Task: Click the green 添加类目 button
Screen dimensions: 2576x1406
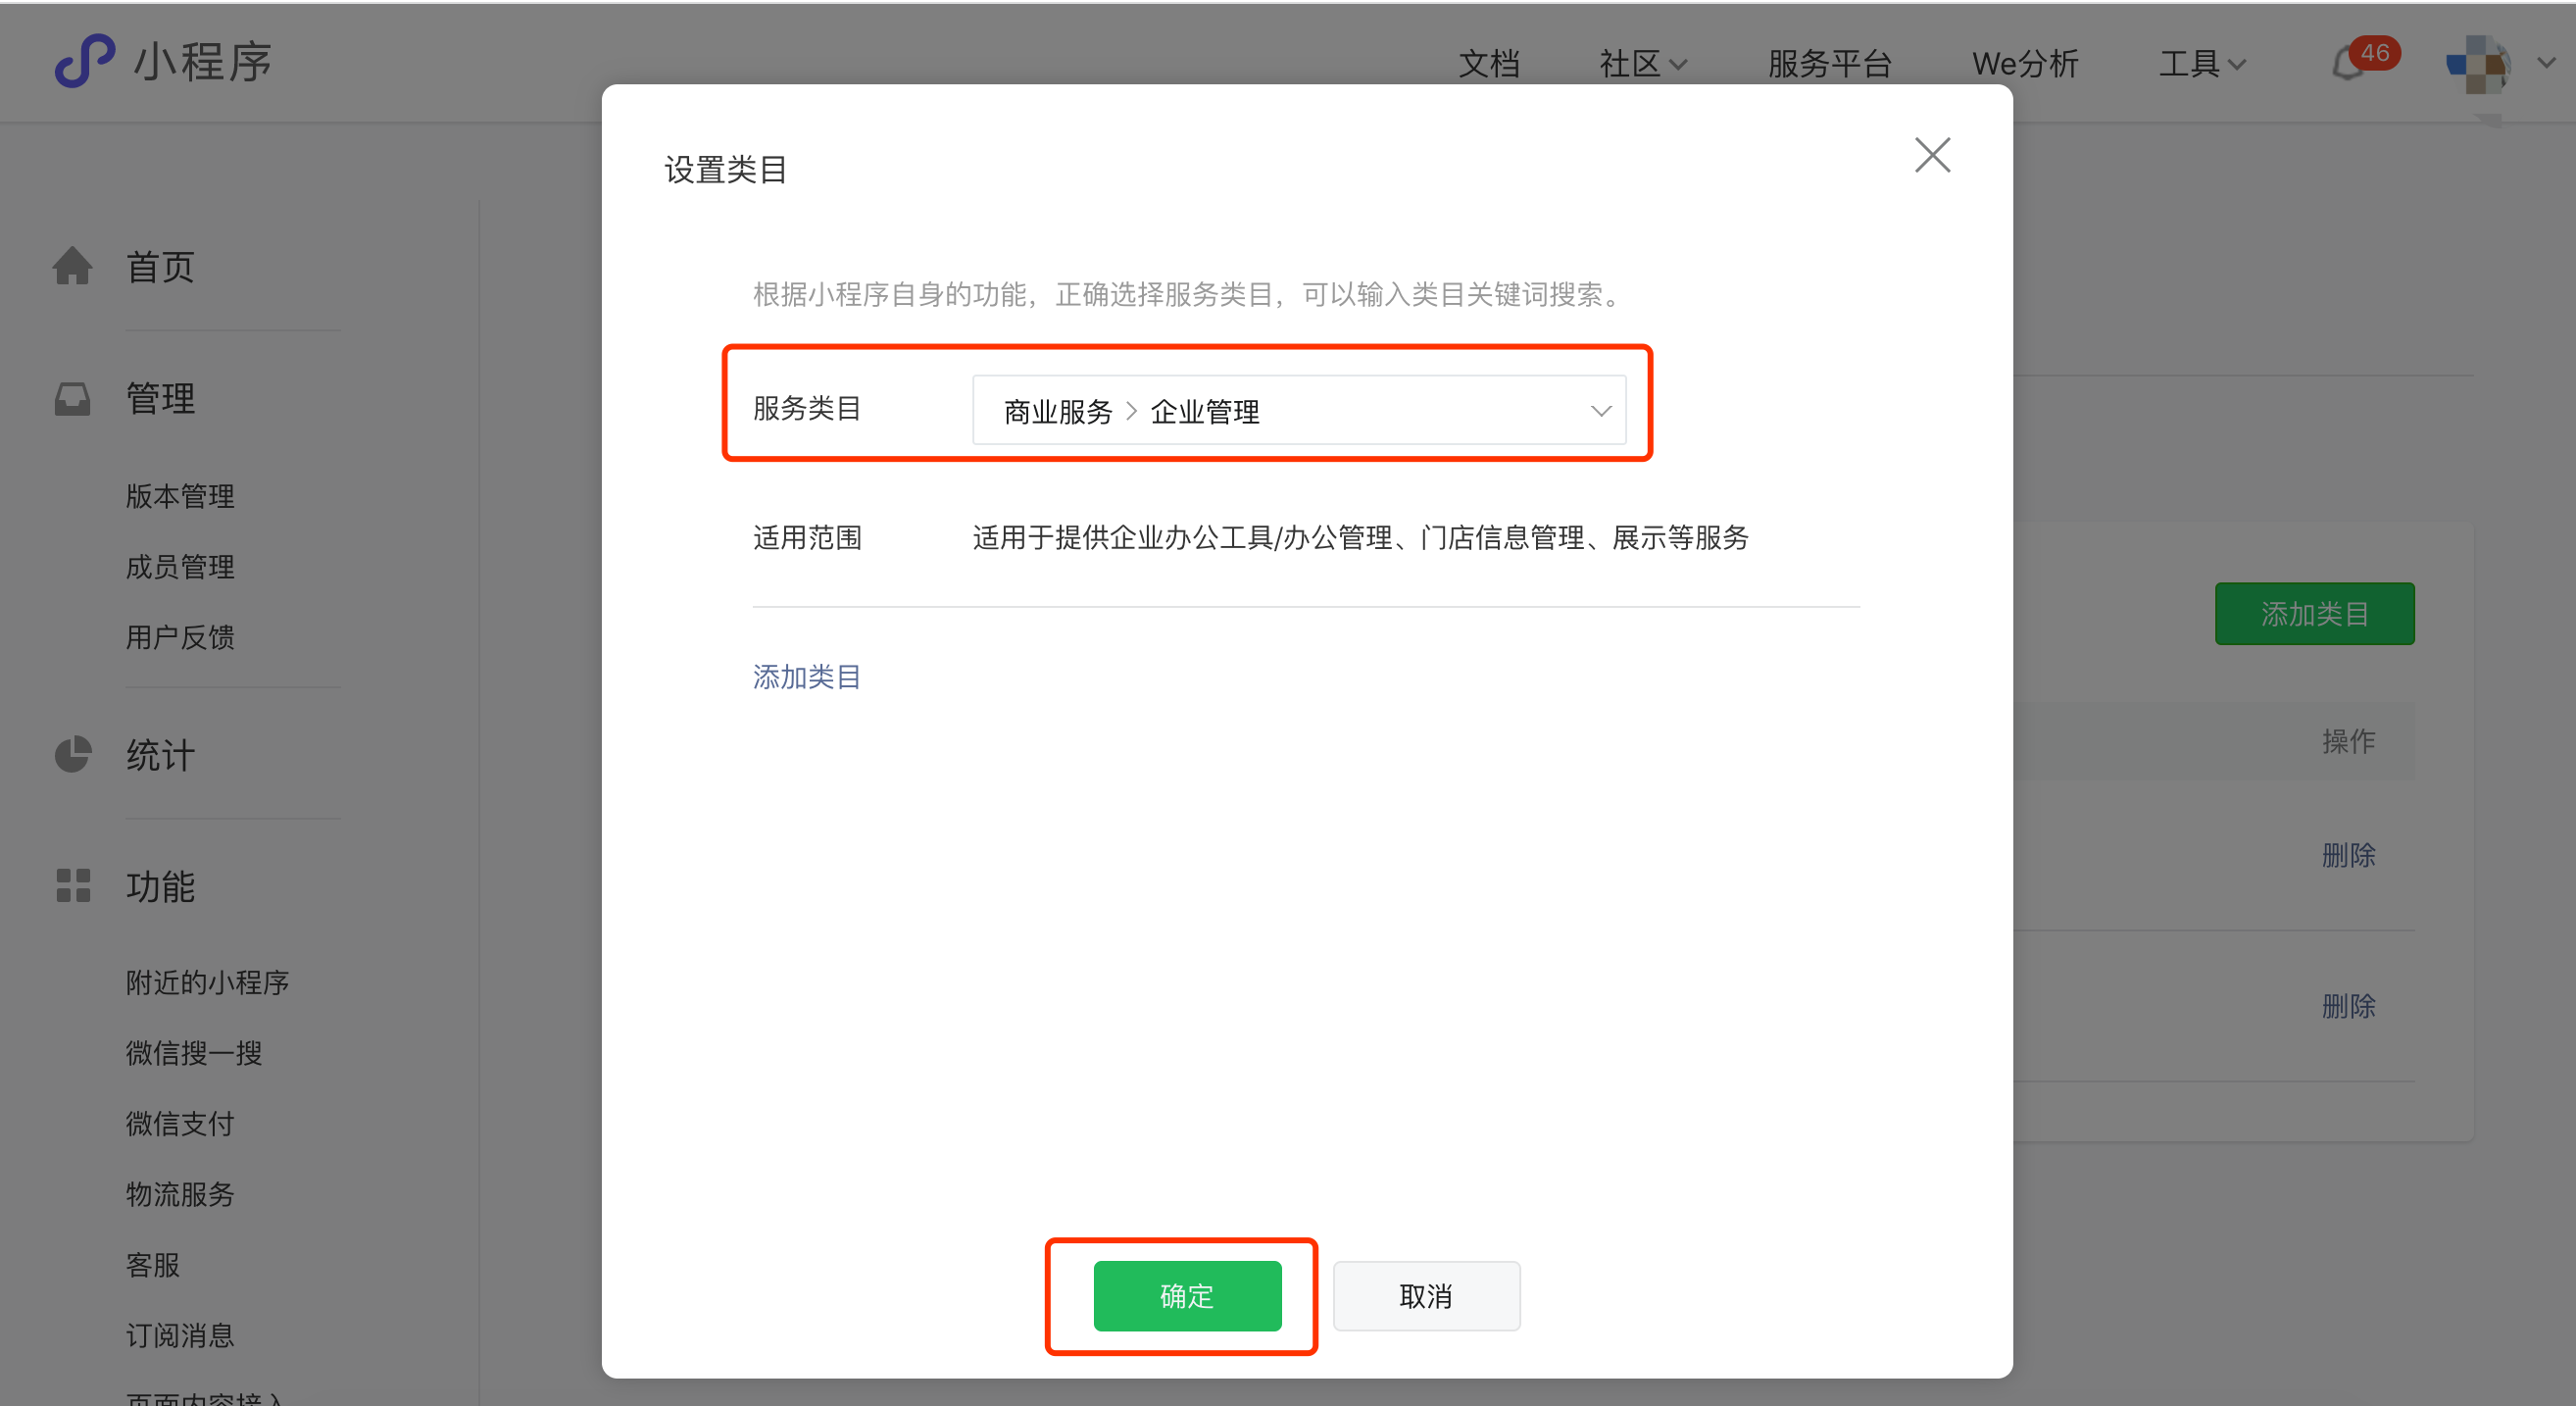Action: coord(2315,613)
